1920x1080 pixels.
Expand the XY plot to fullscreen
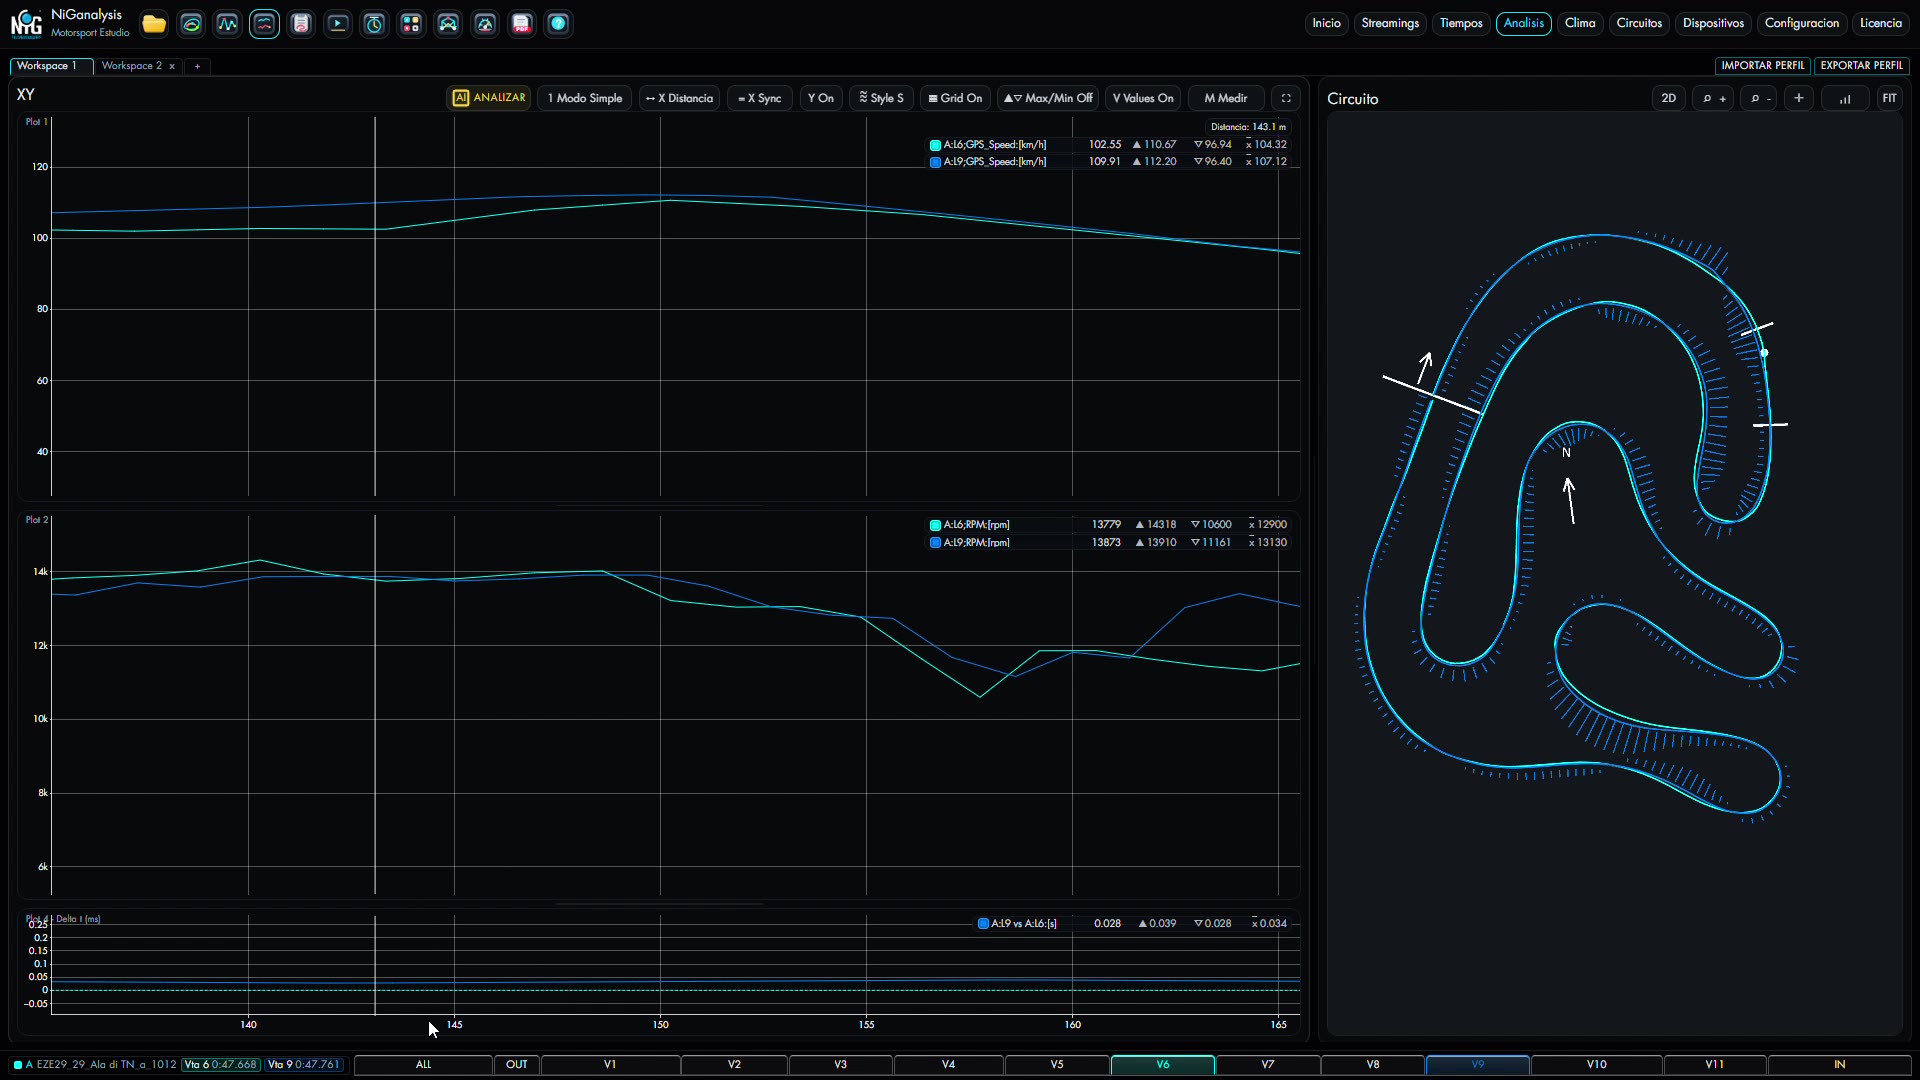tap(1286, 98)
